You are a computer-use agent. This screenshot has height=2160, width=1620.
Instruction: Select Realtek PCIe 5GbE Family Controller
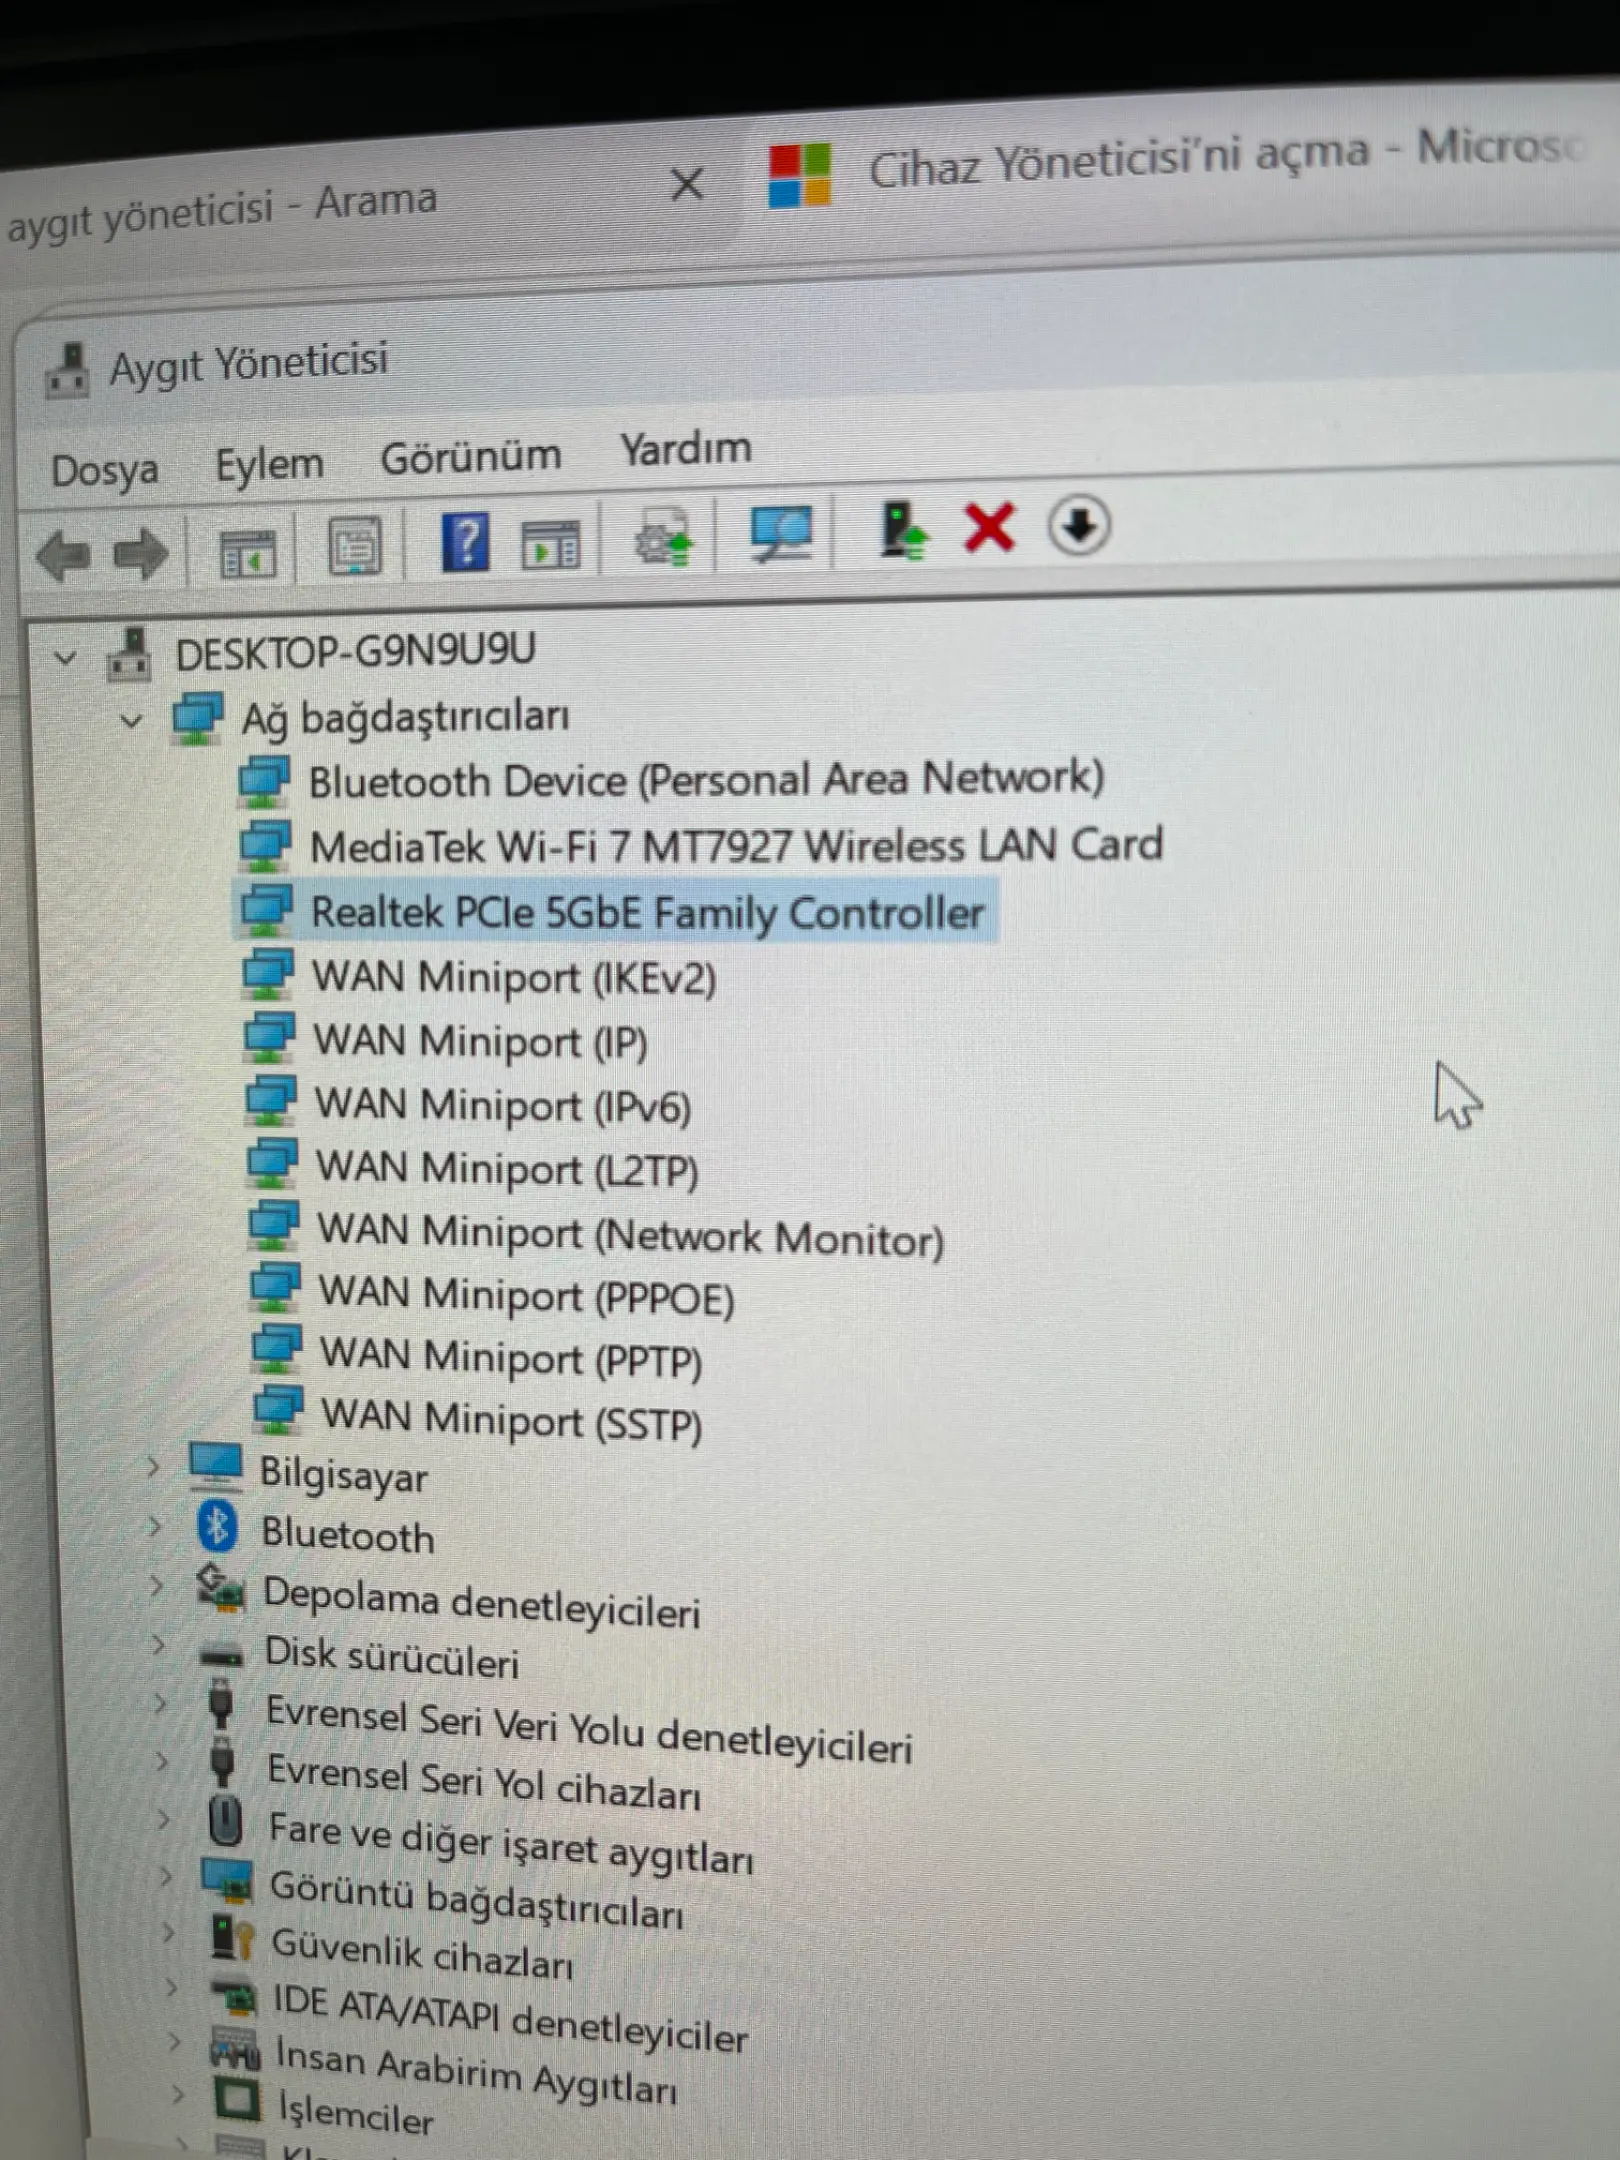647,913
